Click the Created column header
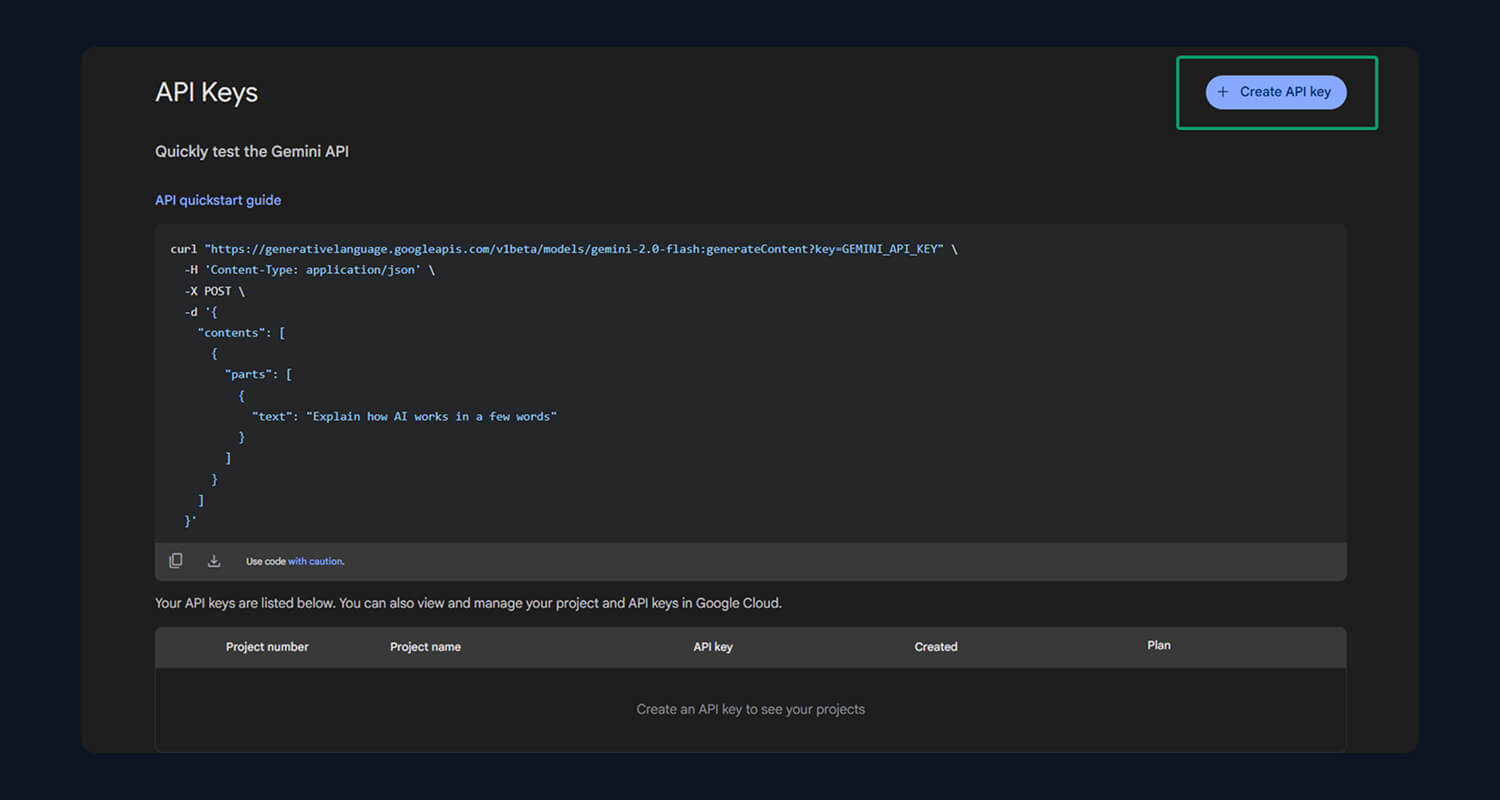The width and height of the screenshot is (1500, 800). 936,647
